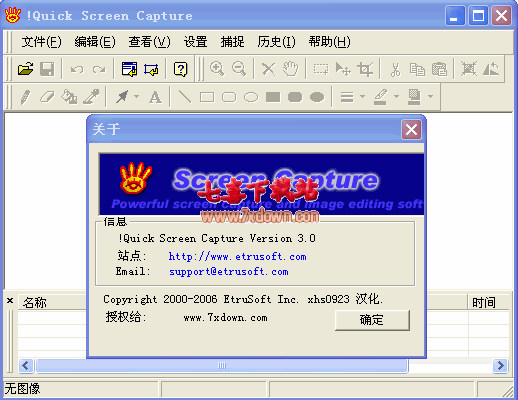This screenshot has height=400, width=518.
Task: Select the move pointer tool
Action: [x=343, y=69]
